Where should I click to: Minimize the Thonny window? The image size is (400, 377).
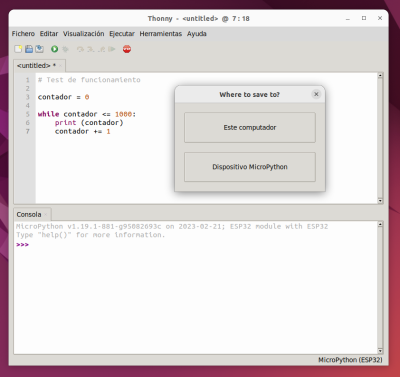pos(348,19)
